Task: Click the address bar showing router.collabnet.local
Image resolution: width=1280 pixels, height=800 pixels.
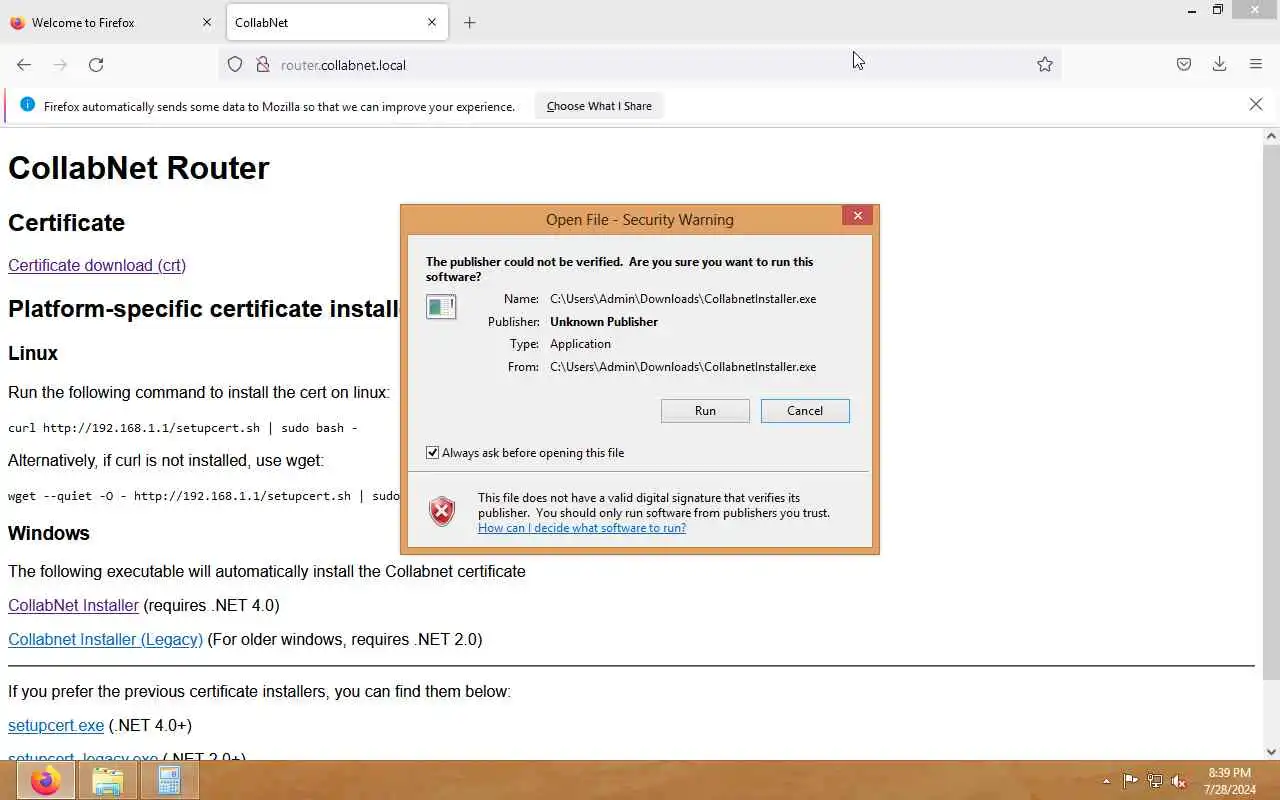Action: point(640,65)
